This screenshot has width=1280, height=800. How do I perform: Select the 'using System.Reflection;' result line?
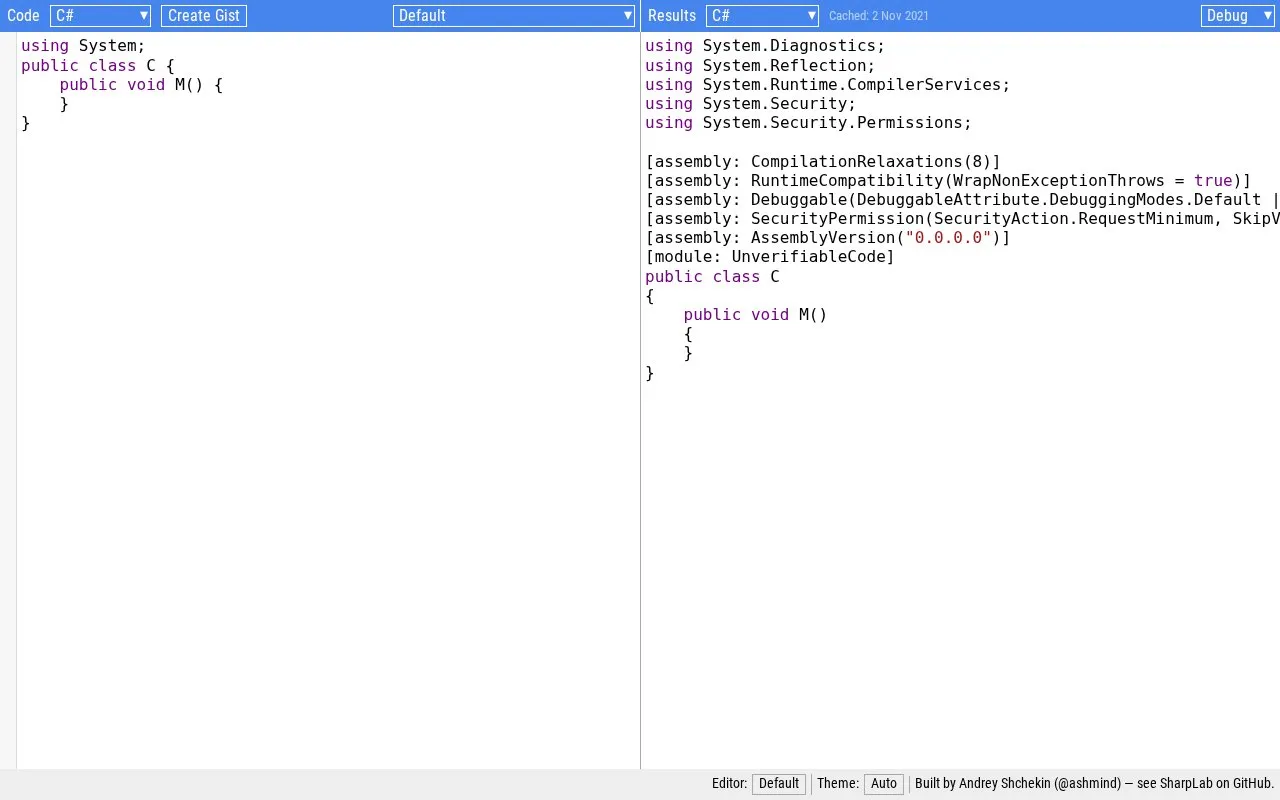760,66
